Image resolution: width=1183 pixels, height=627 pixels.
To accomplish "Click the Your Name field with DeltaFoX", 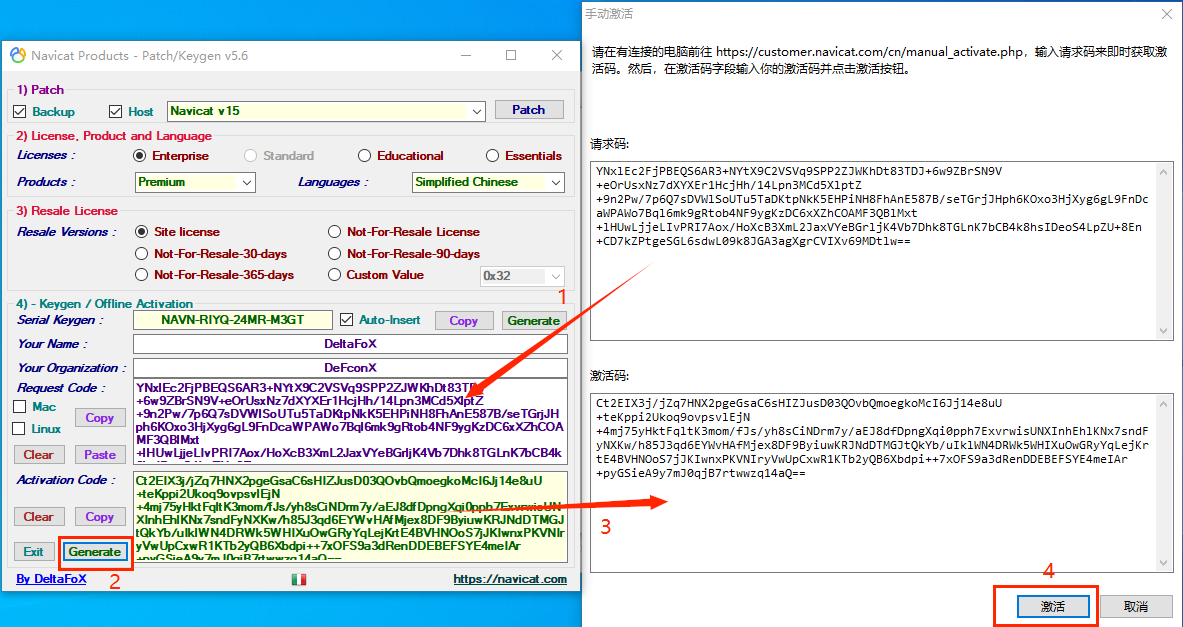I will pyautogui.click(x=350, y=343).
